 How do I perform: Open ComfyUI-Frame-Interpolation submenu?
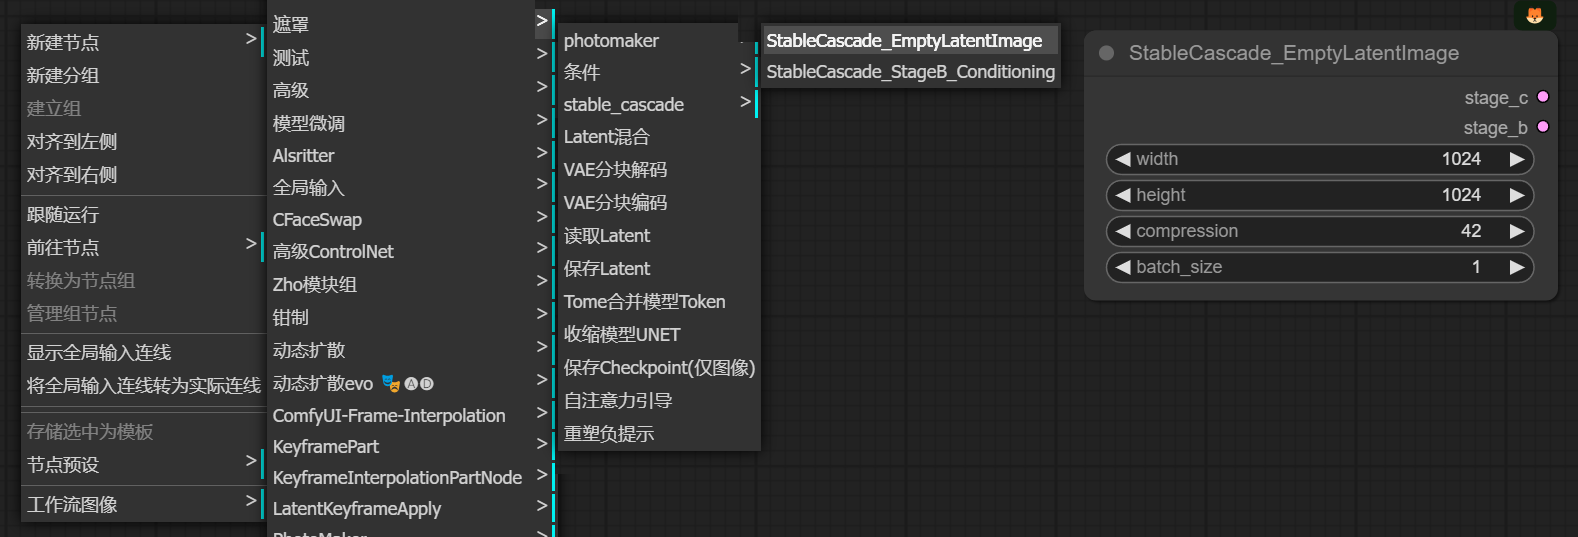point(411,415)
